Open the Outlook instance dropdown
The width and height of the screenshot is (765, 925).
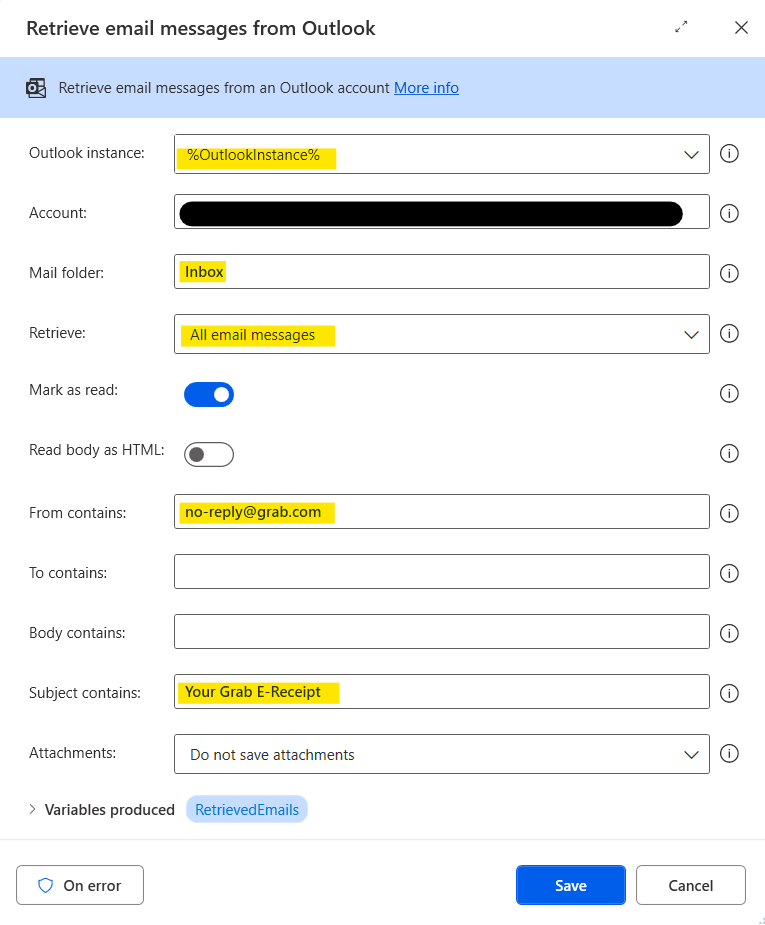[x=441, y=154]
